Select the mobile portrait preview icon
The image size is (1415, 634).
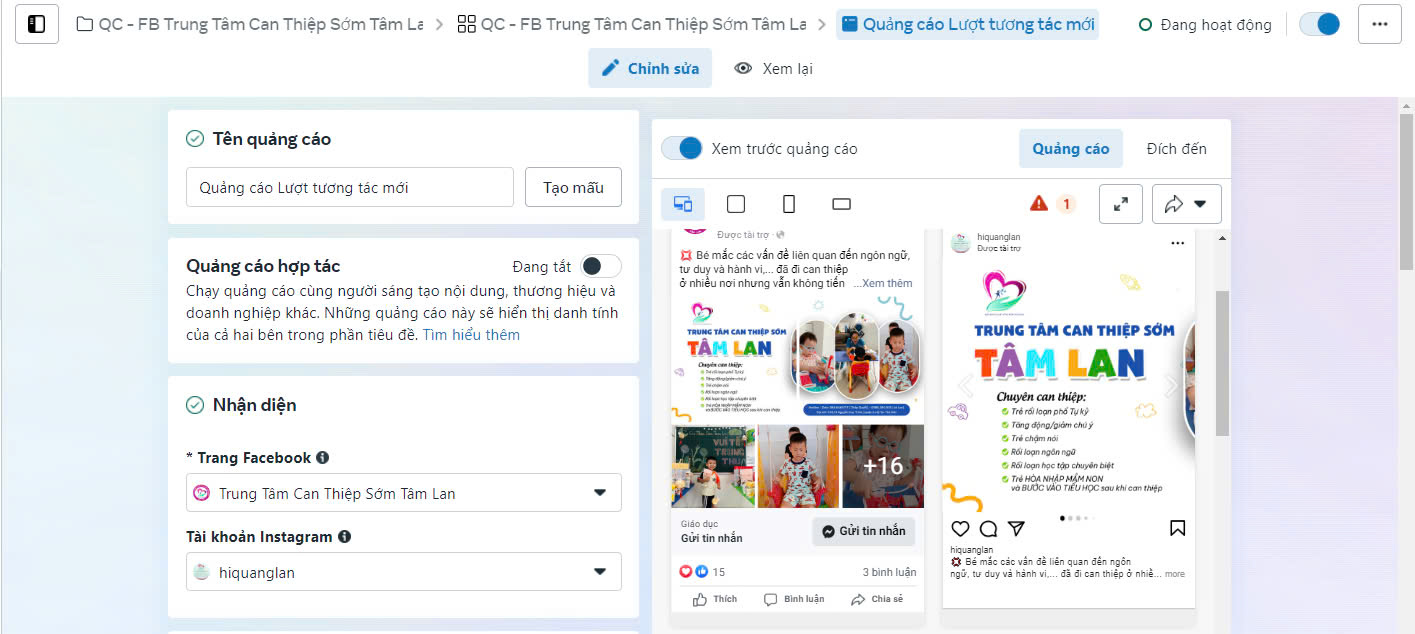(789, 204)
